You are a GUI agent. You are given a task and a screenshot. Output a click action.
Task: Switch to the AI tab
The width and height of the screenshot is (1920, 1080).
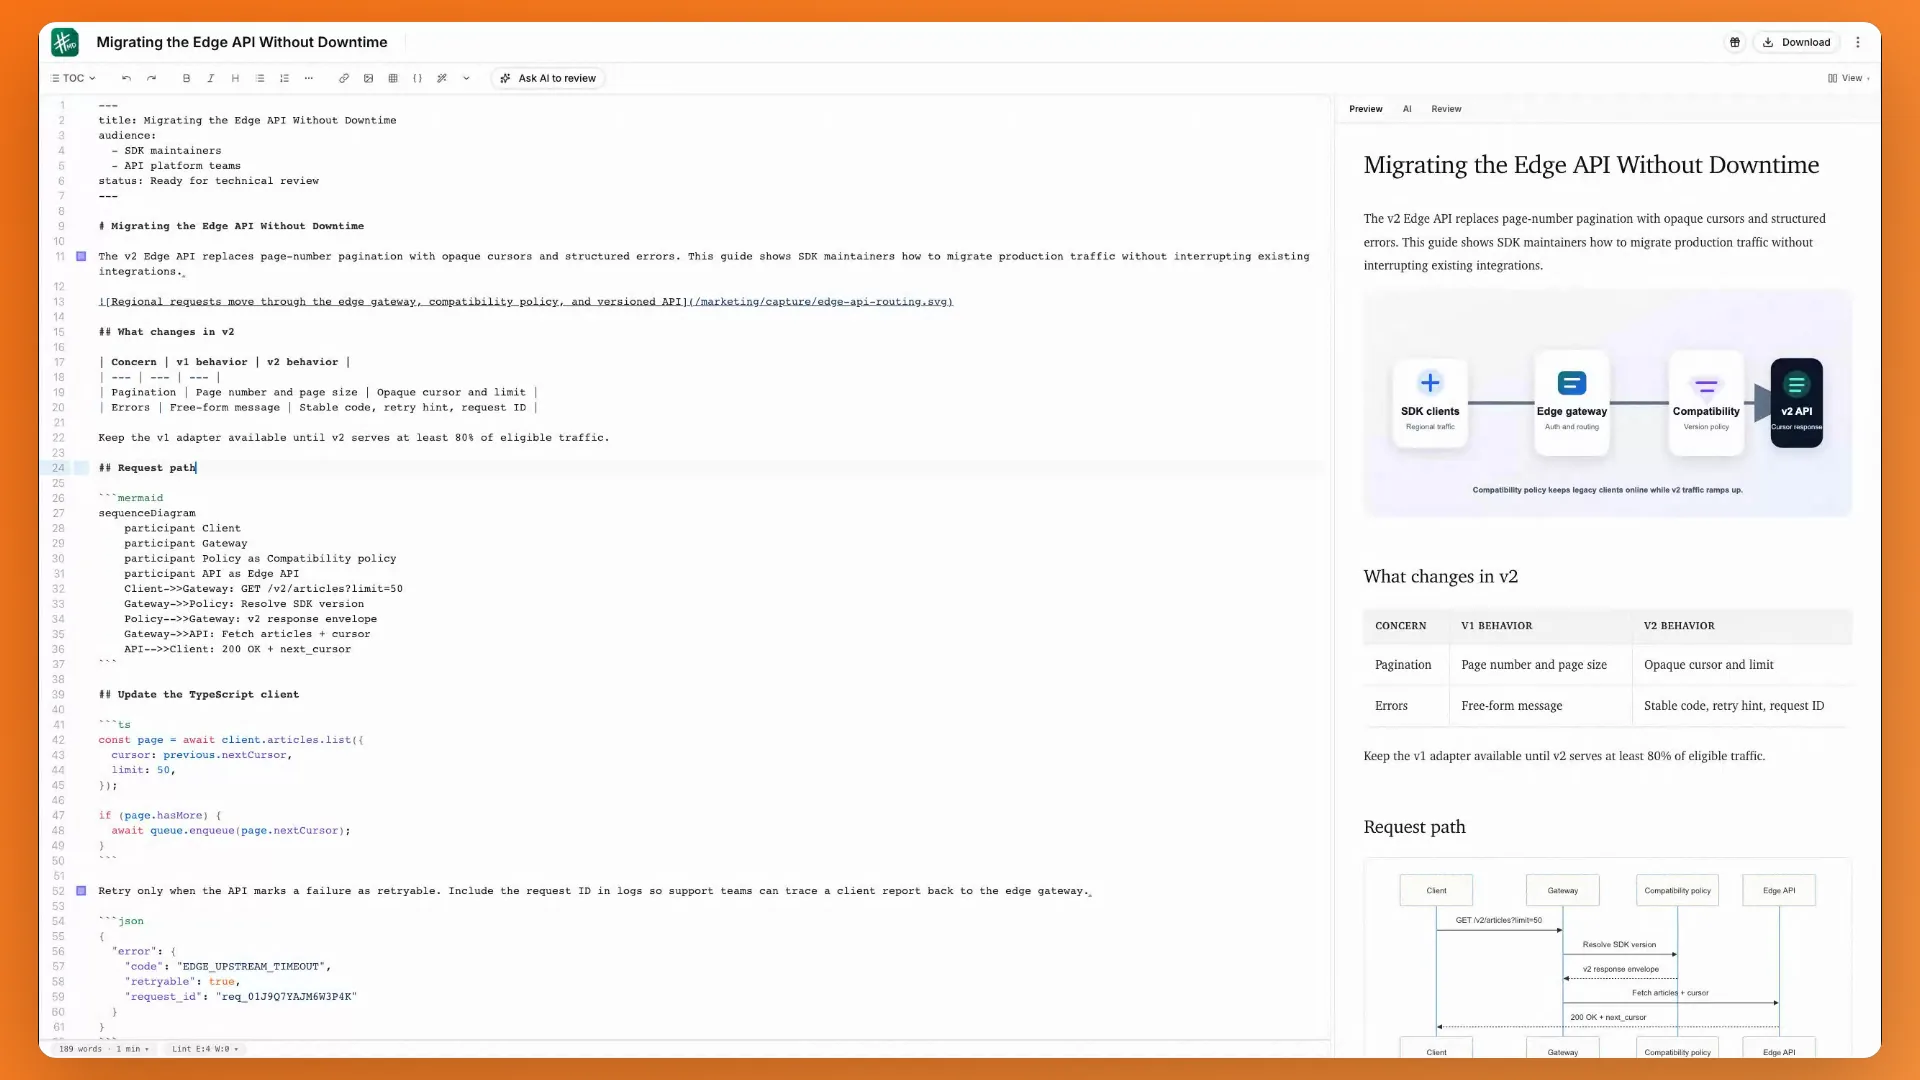pyautogui.click(x=1407, y=109)
